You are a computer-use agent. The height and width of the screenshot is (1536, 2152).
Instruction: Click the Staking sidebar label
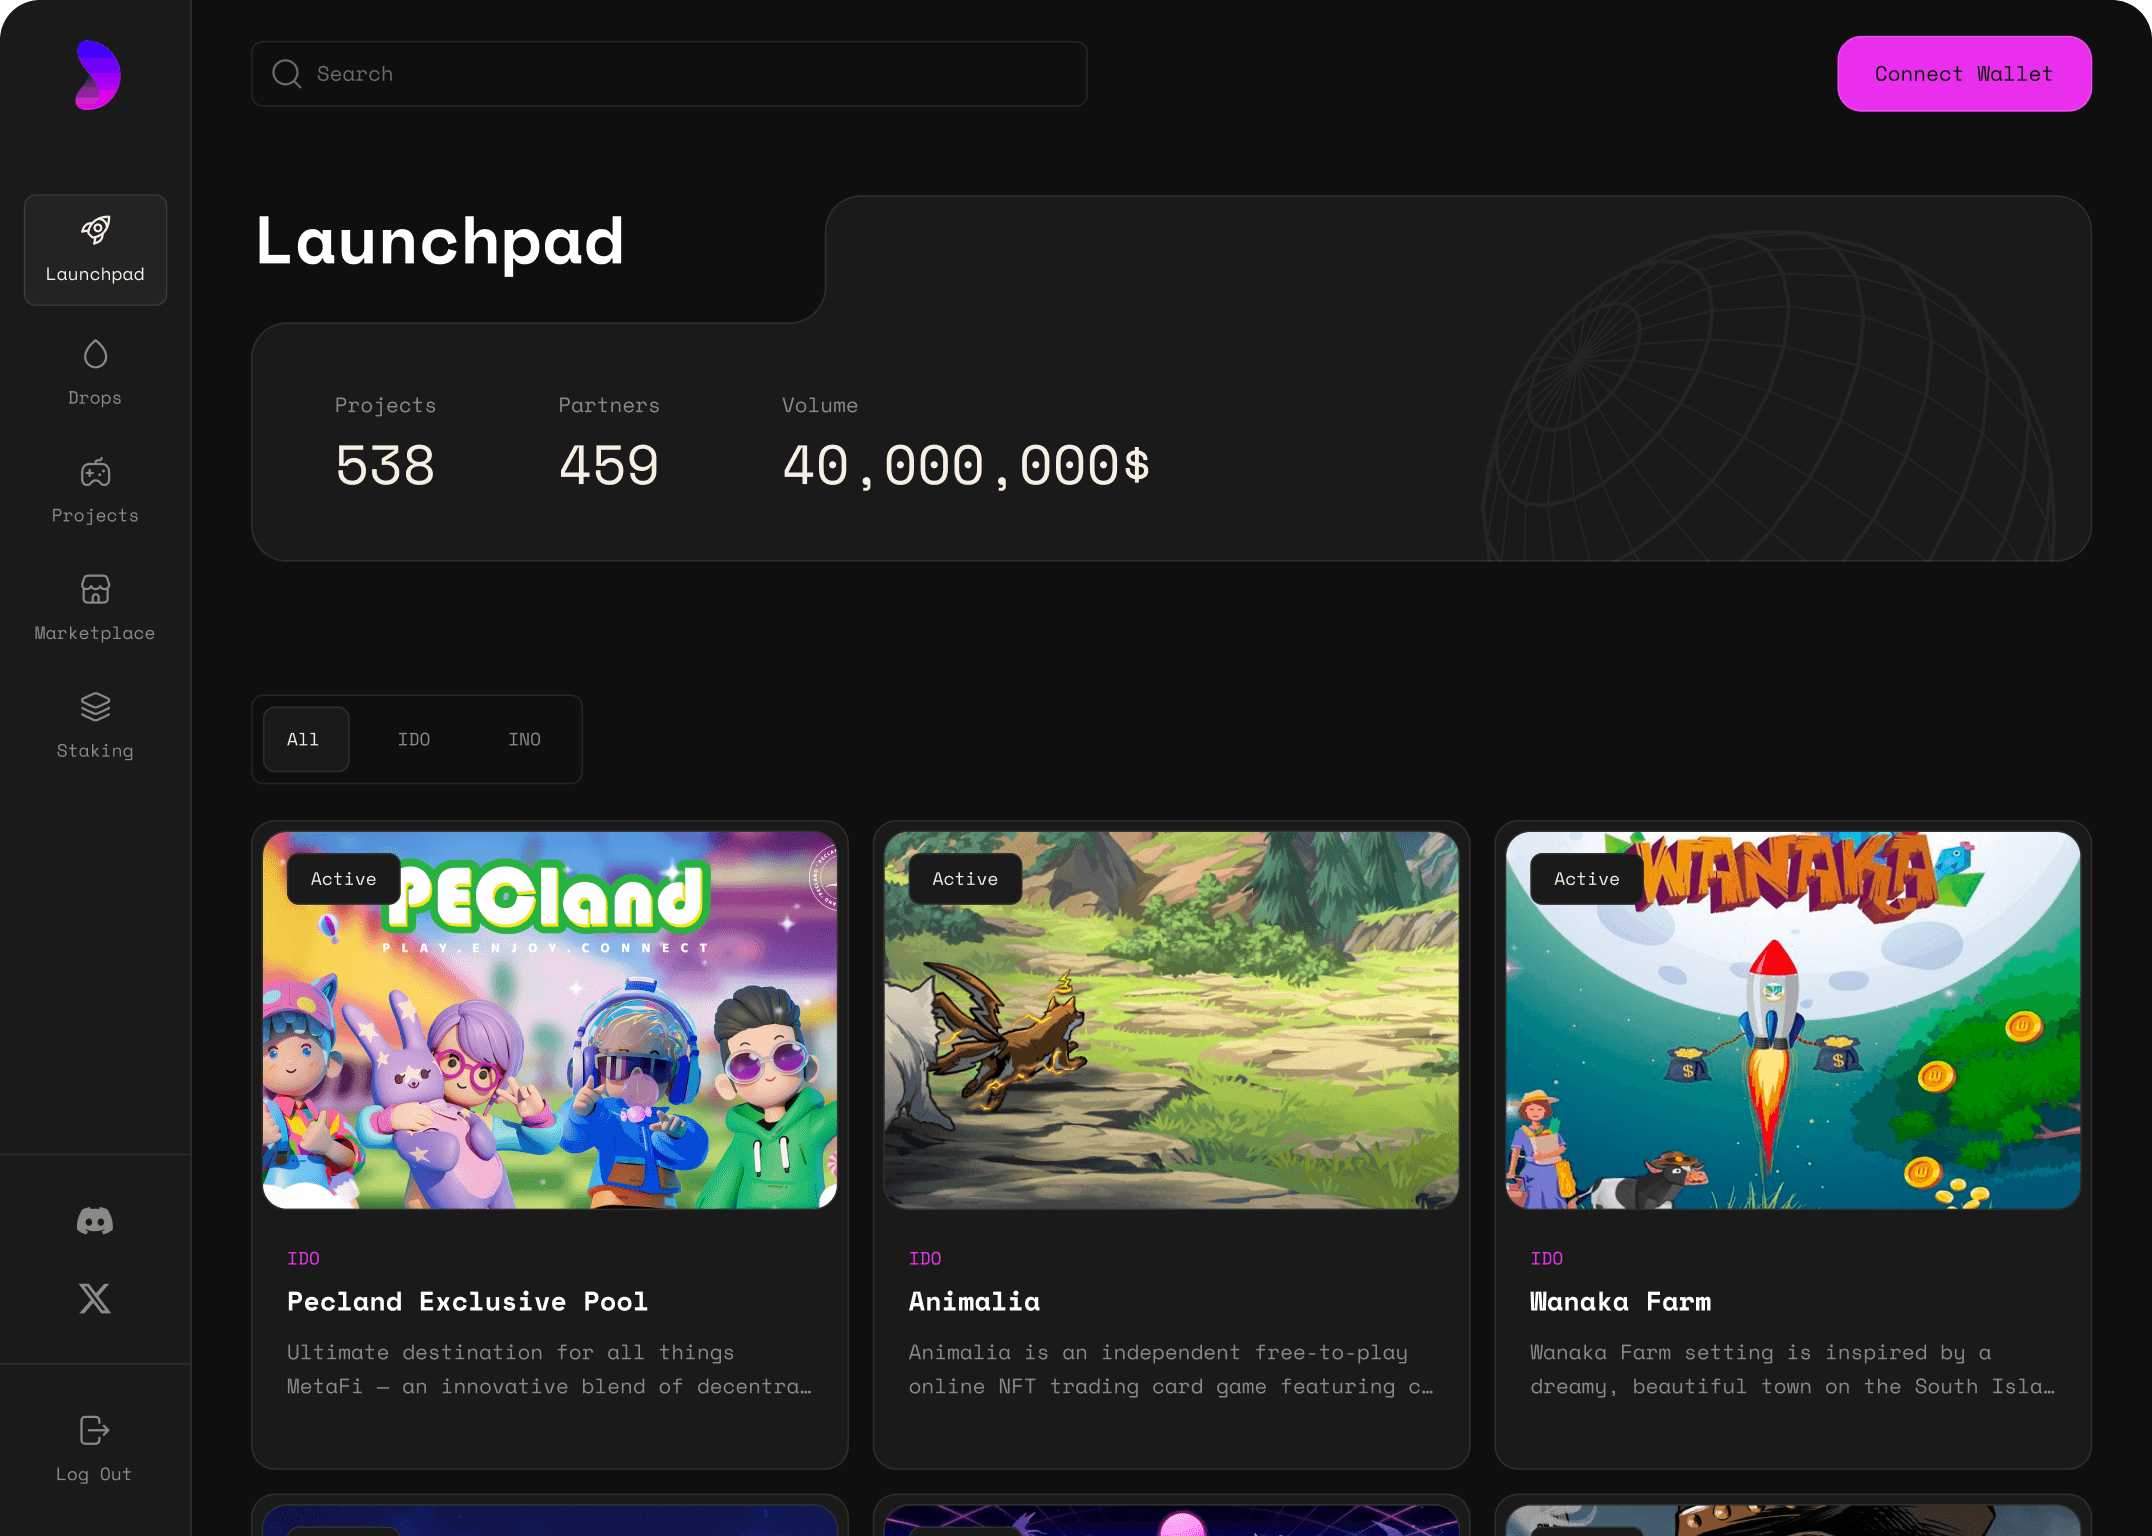click(95, 751)
